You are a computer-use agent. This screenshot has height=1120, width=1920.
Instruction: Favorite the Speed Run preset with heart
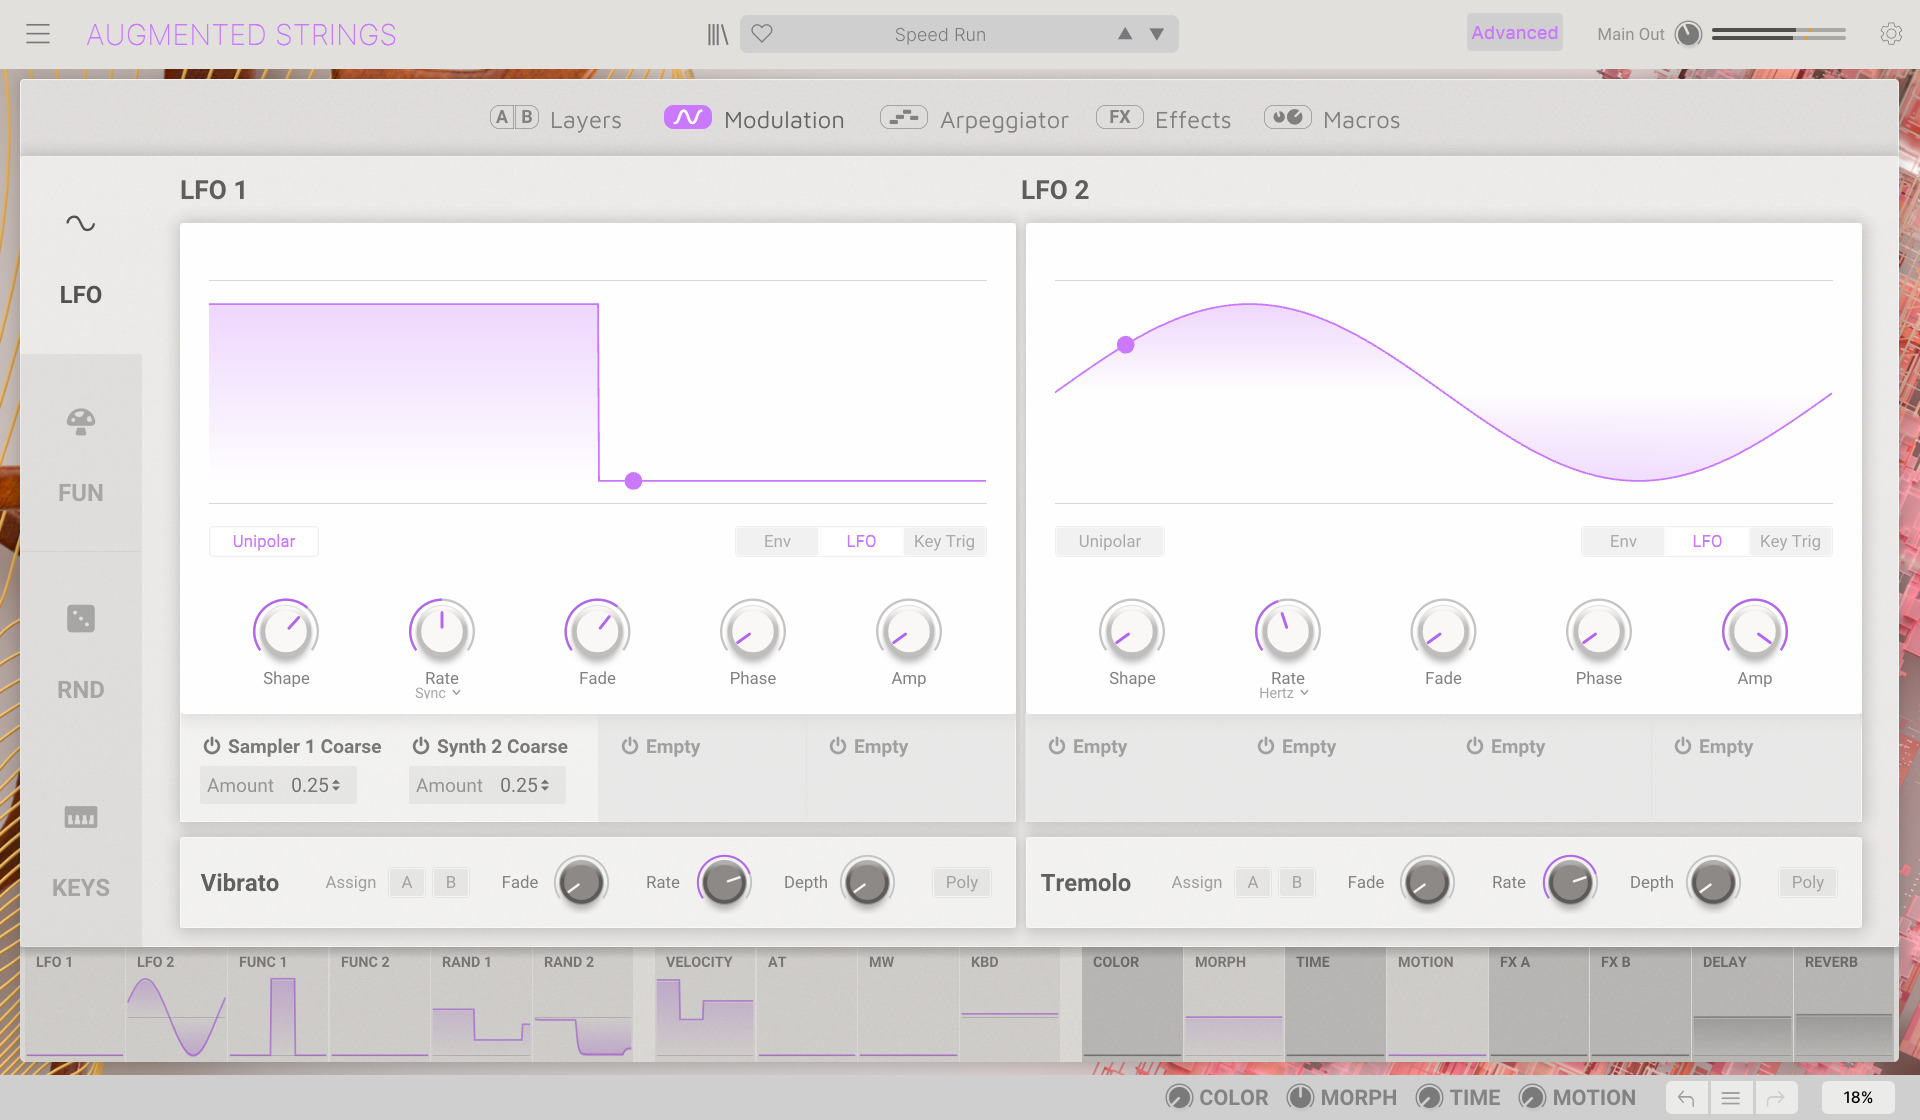[762, 34]
